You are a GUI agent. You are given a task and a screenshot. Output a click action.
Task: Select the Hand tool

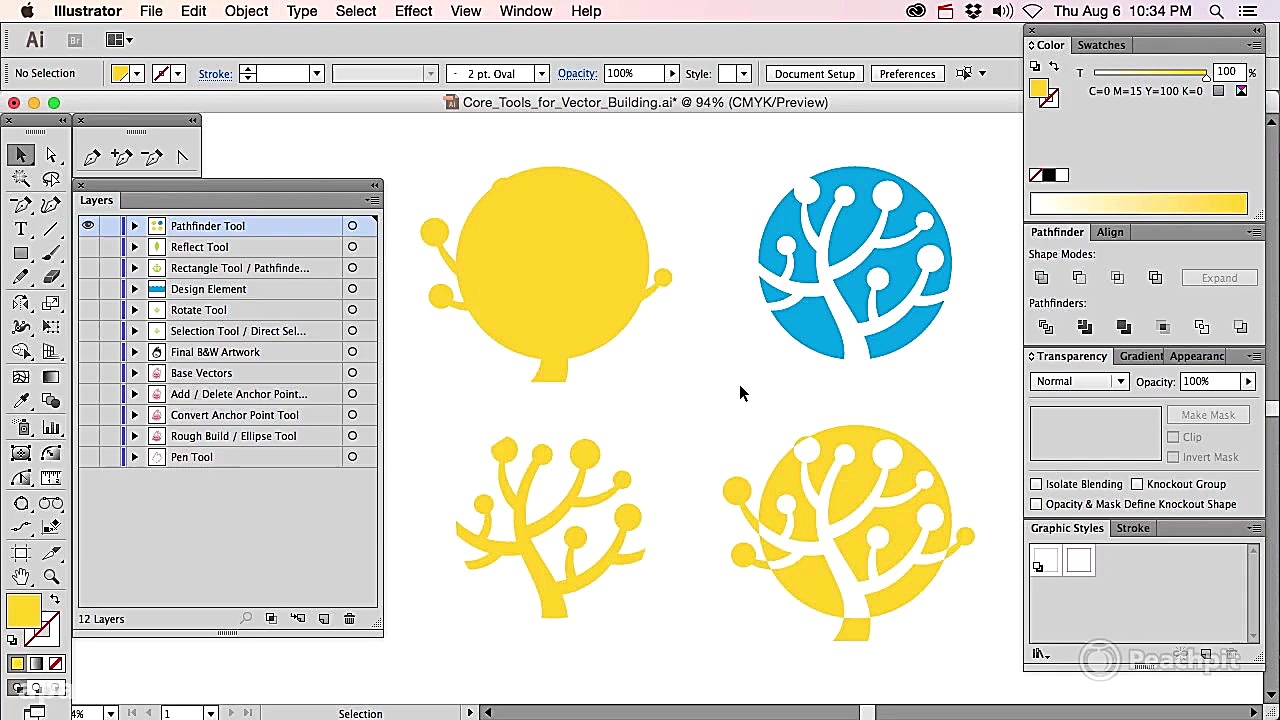point(21,577)
